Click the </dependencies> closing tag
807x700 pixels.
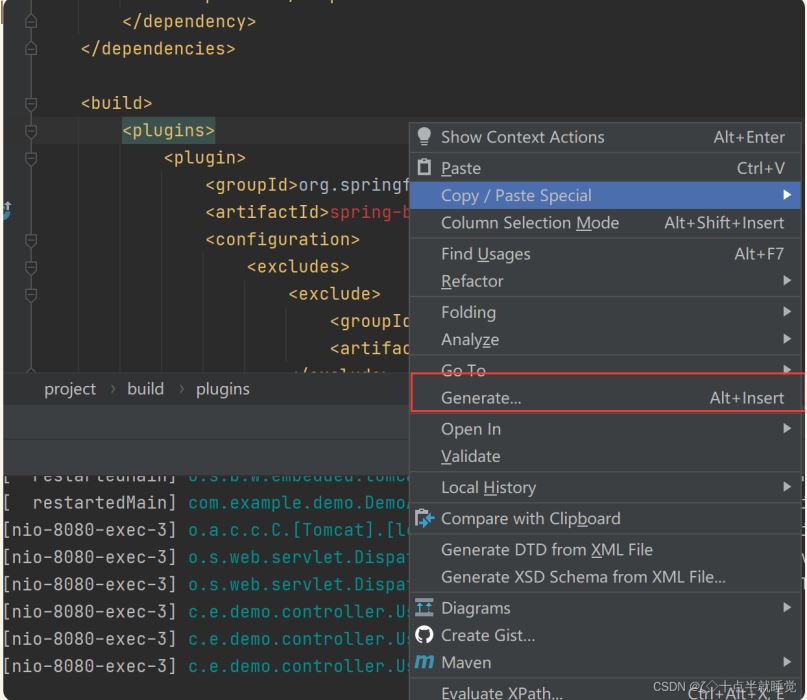tap(158, 48)
